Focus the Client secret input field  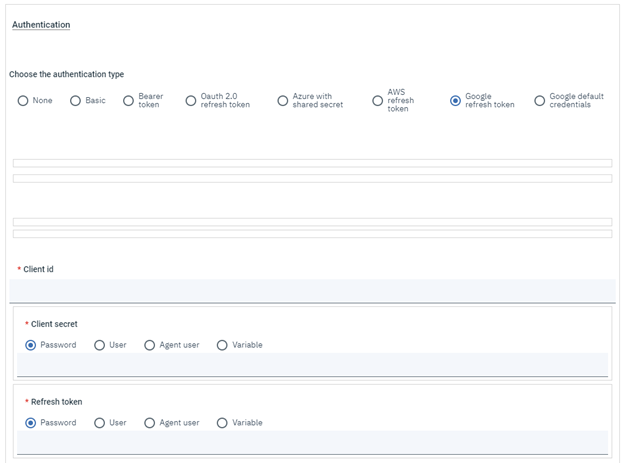pos(312,365)
